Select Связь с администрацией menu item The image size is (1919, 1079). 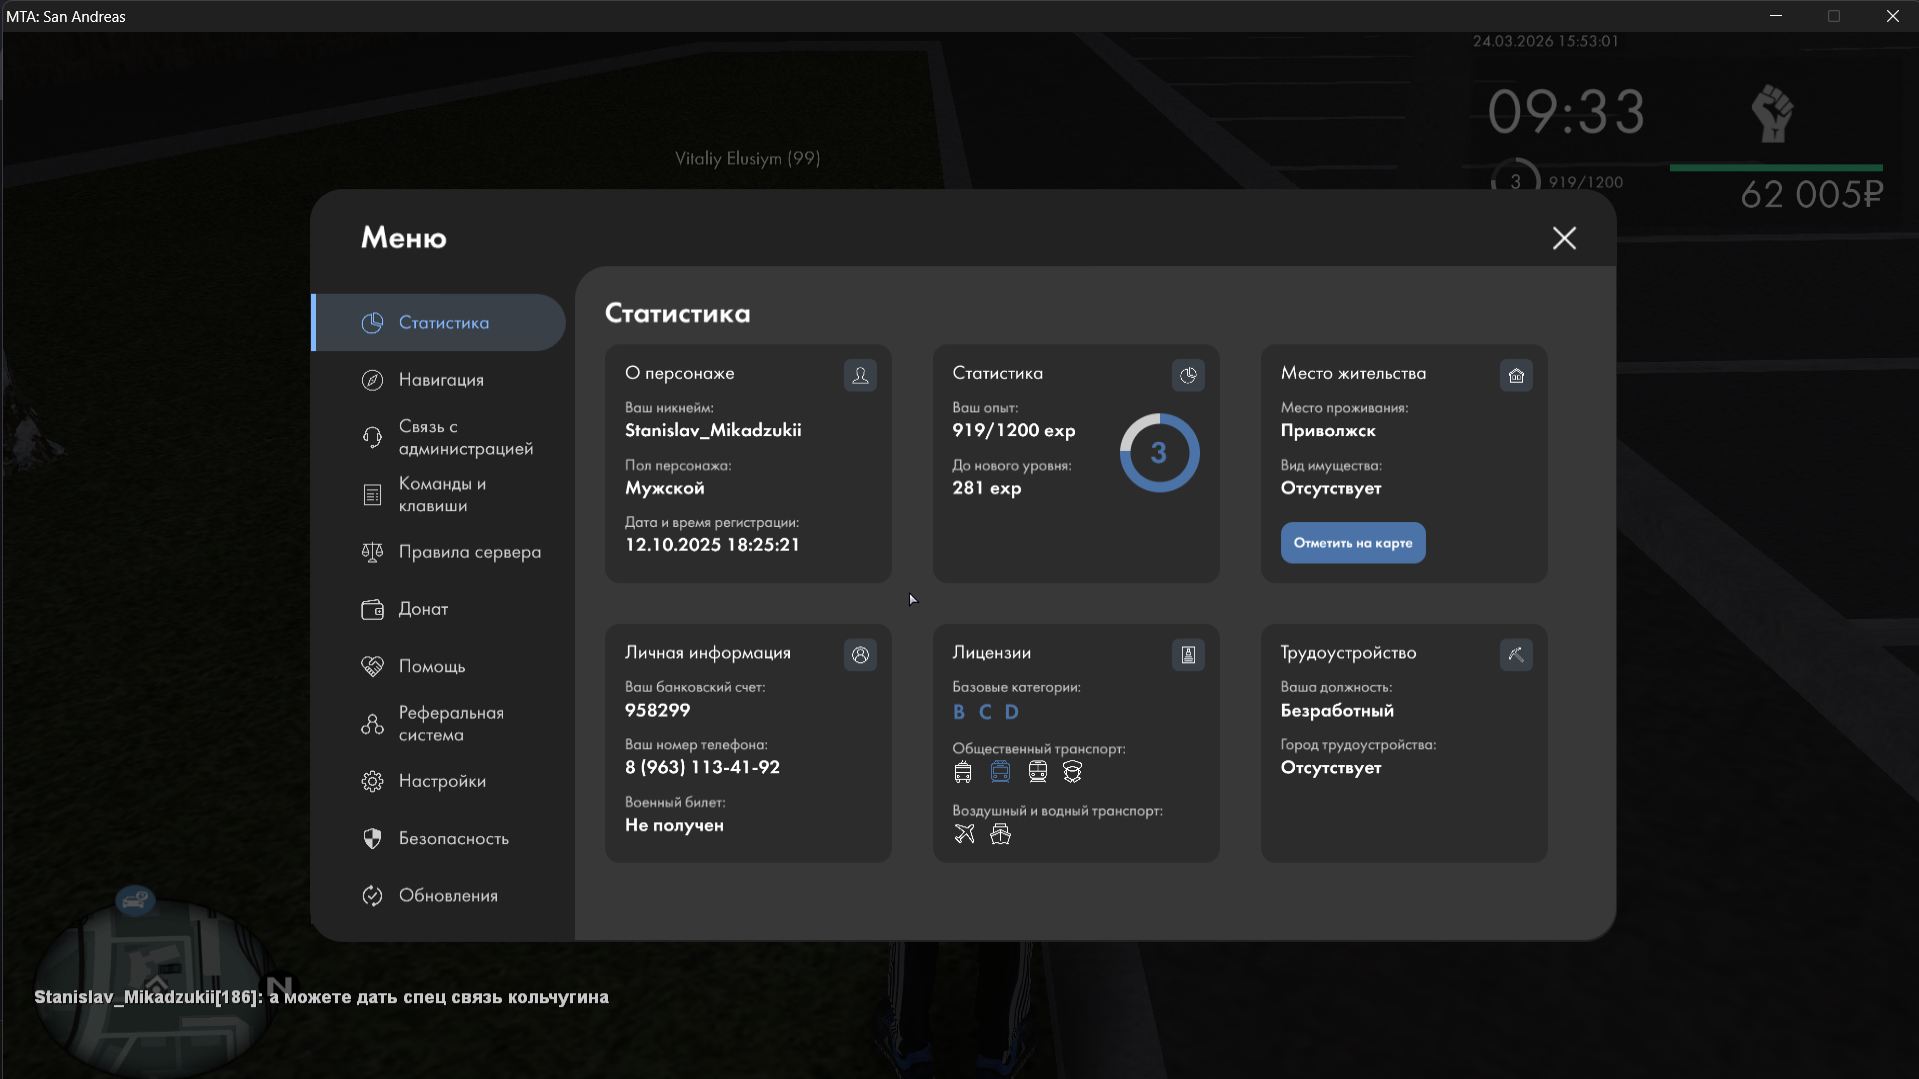pyautogui.click(x=465, y=438)
